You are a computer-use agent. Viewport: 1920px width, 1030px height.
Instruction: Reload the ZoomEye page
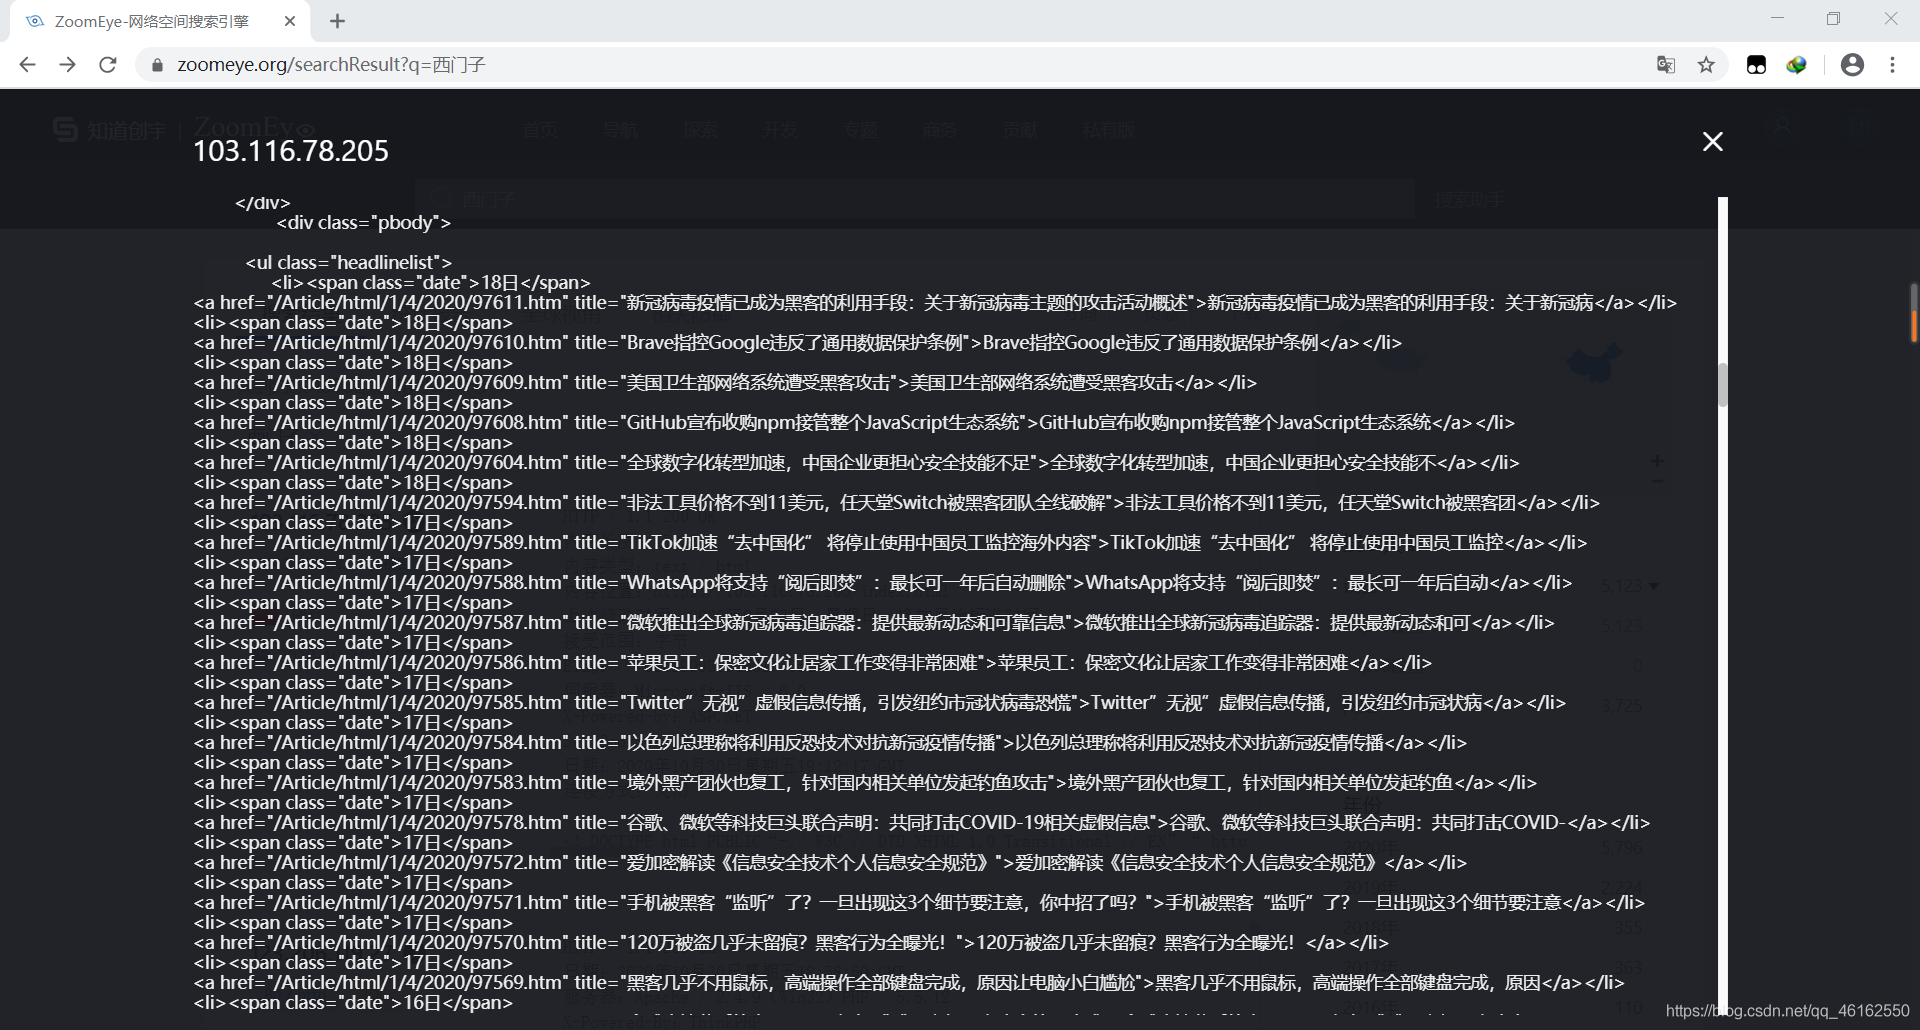tap(108, 65)
